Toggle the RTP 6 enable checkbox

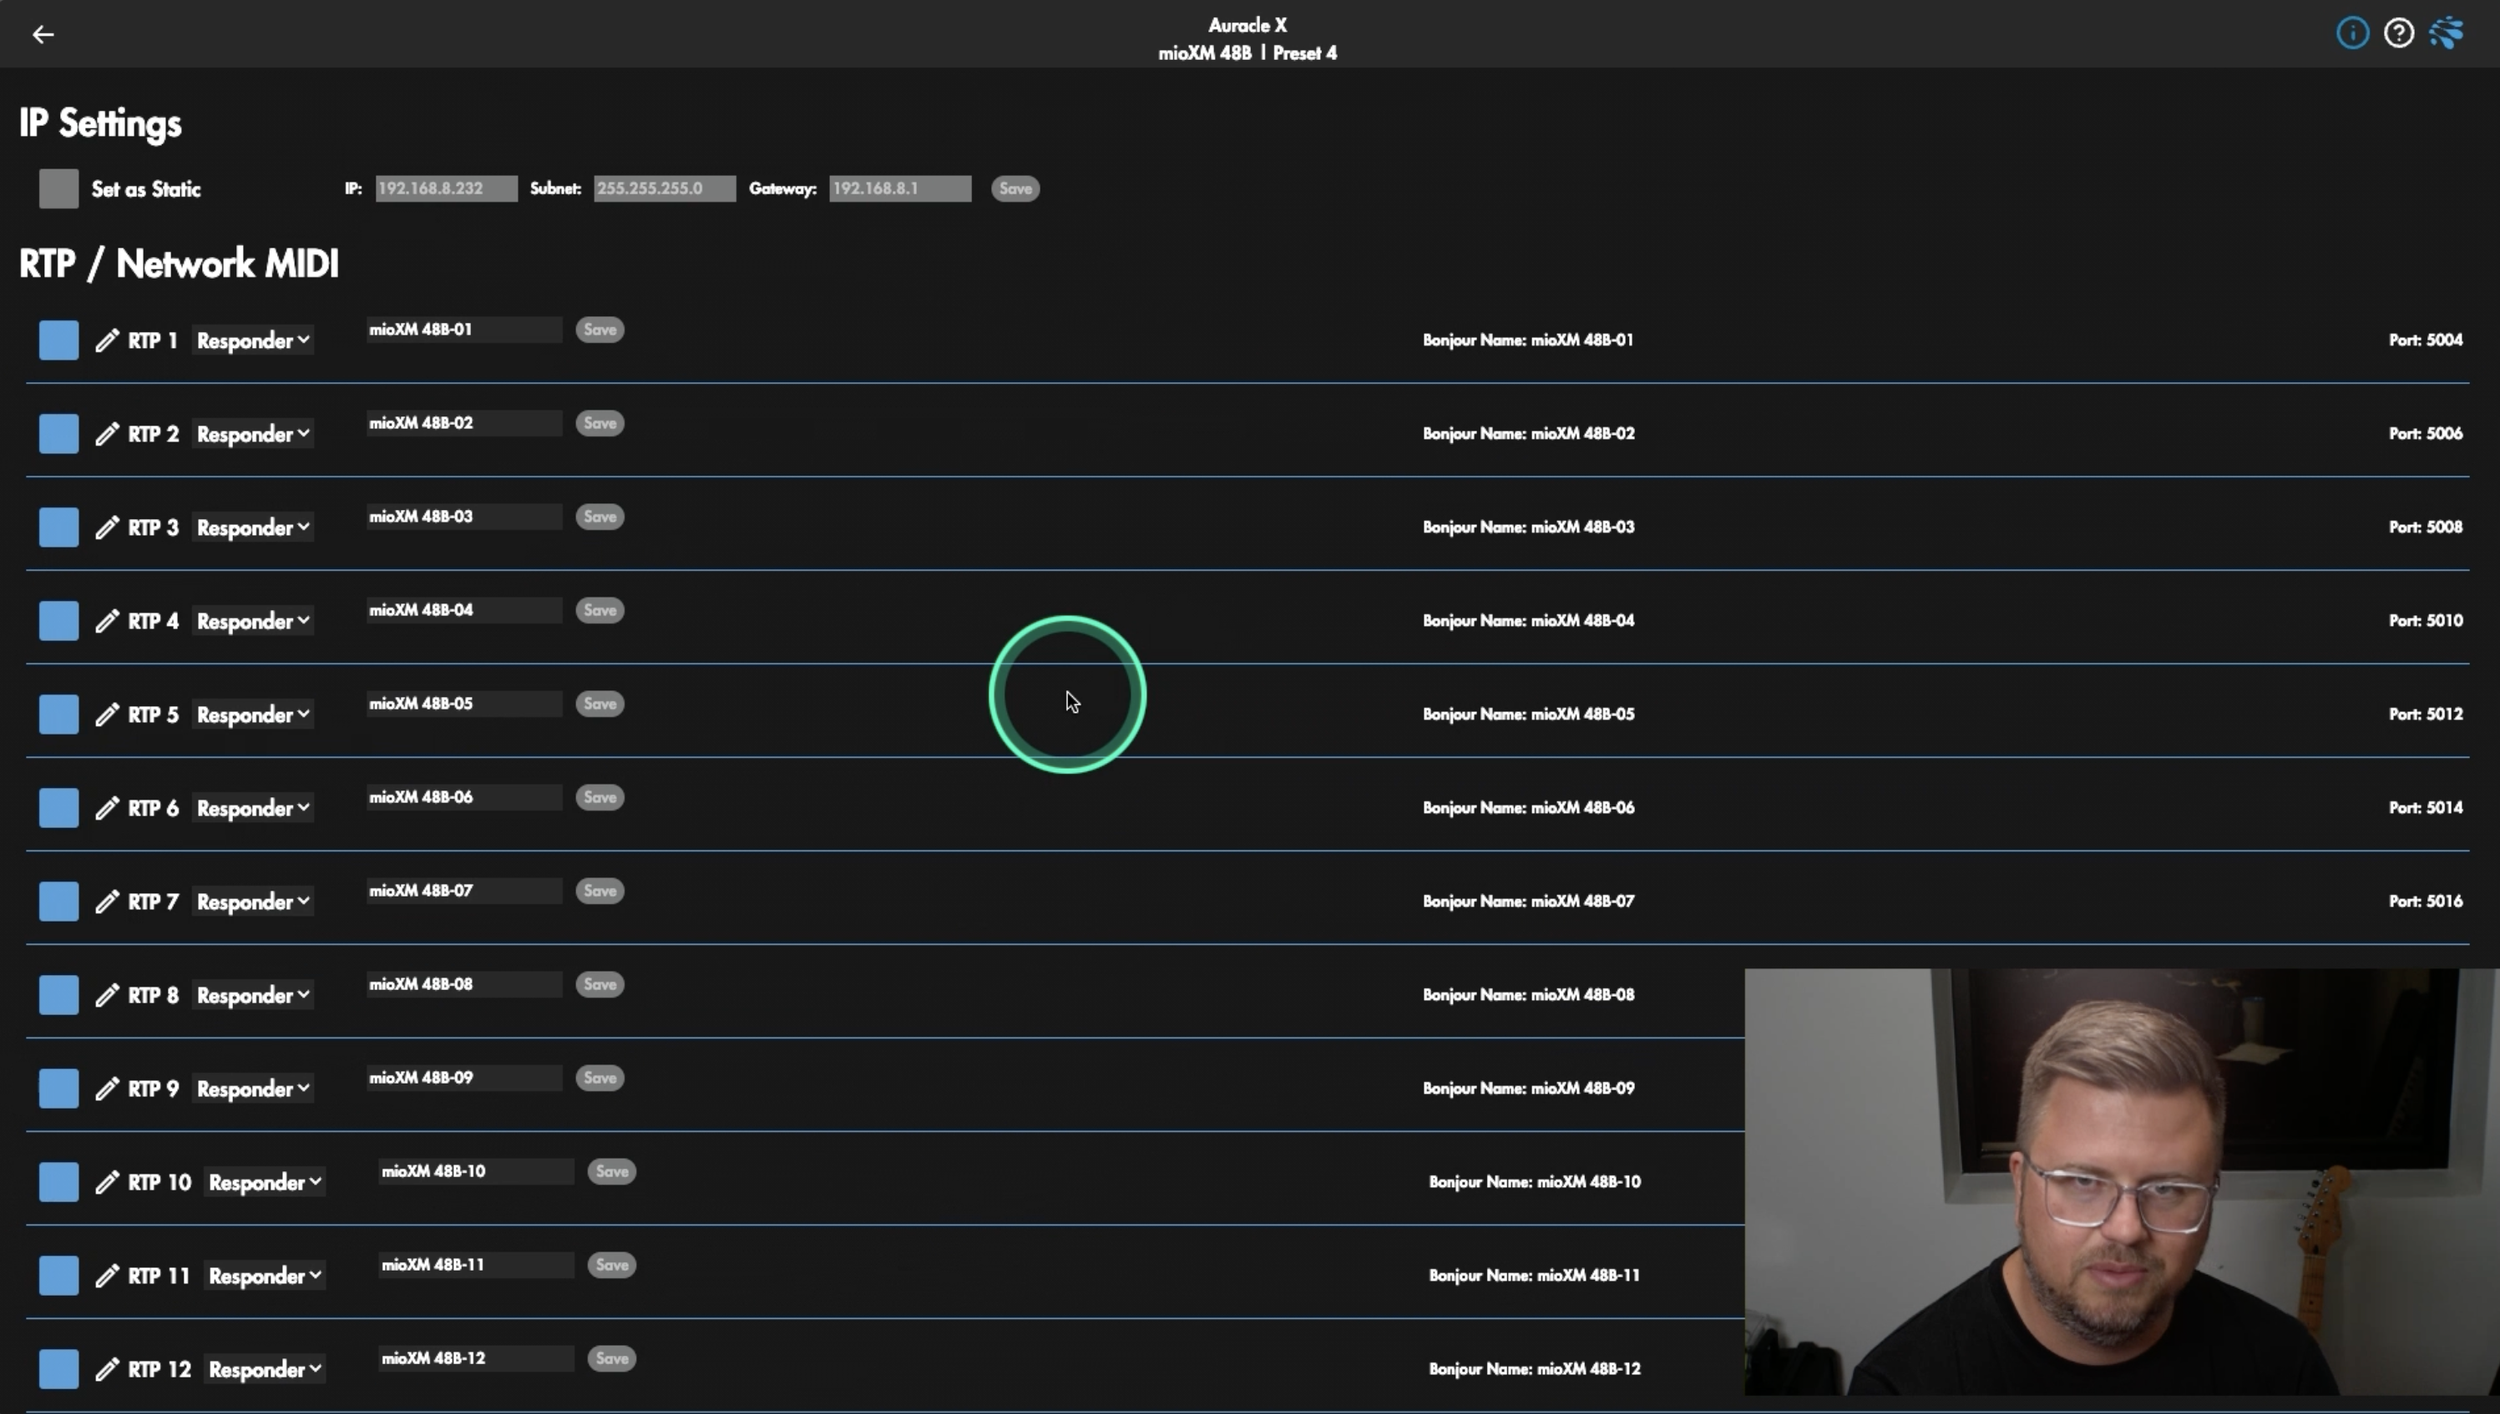pos(59,808)
